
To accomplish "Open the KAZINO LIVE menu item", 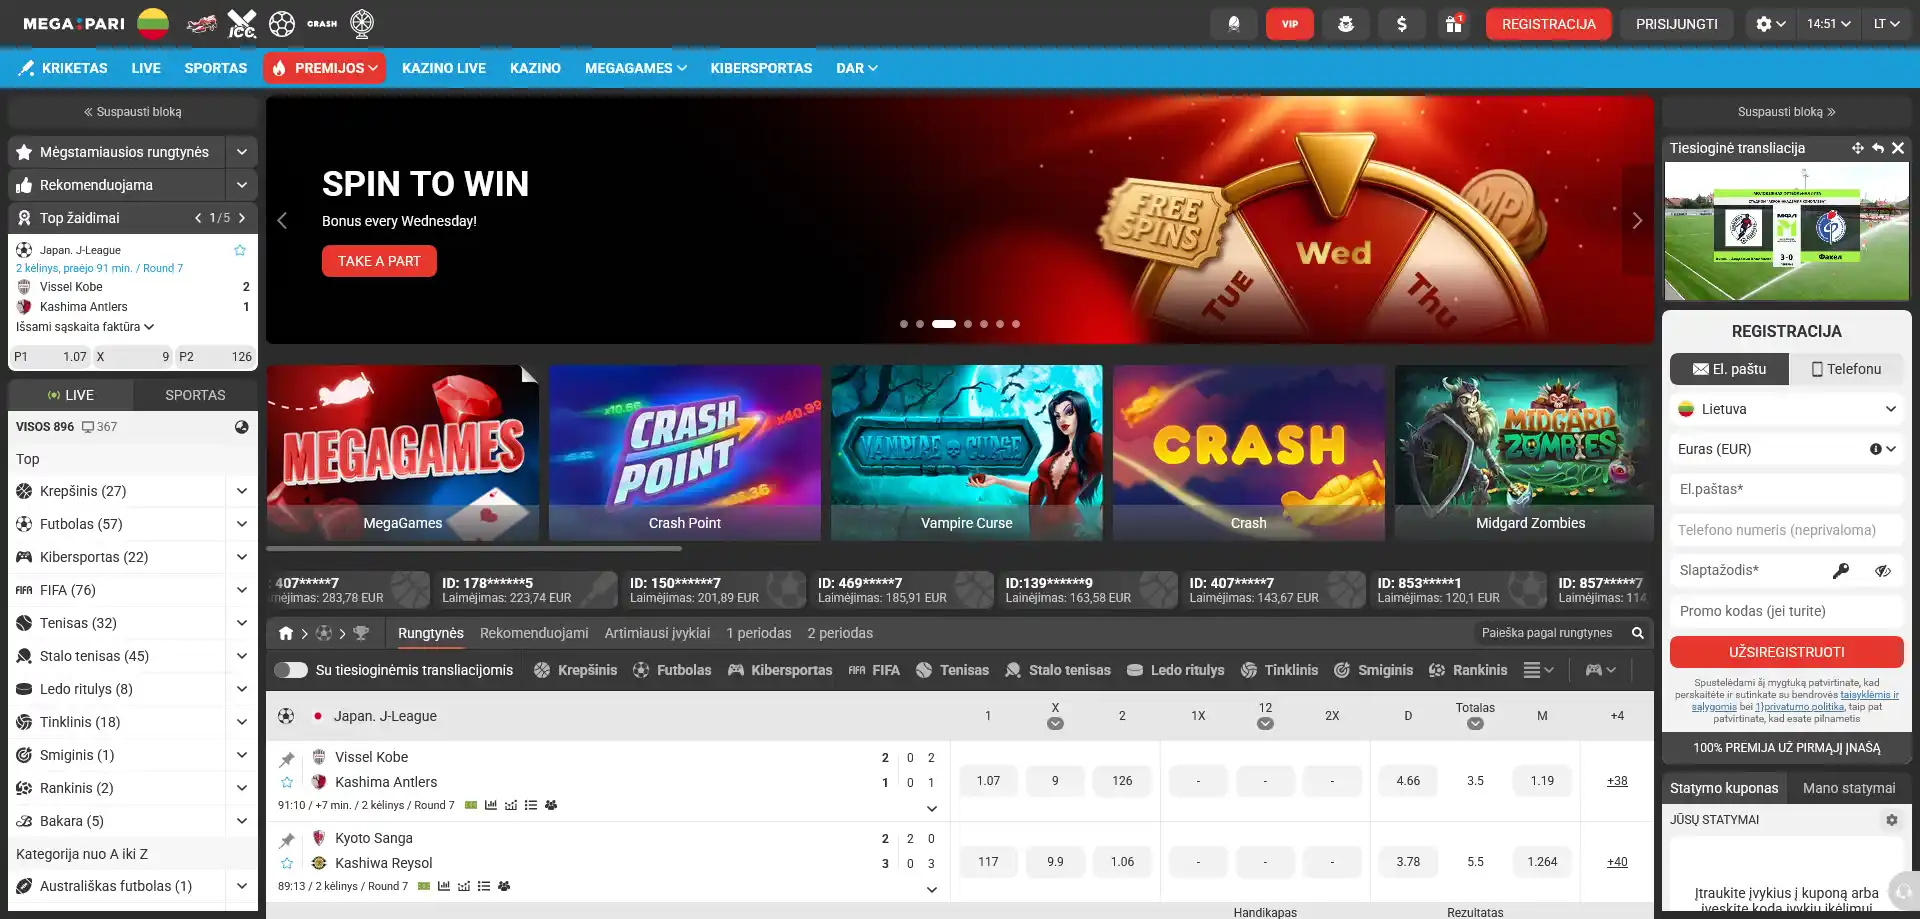I will click(444, 68).
